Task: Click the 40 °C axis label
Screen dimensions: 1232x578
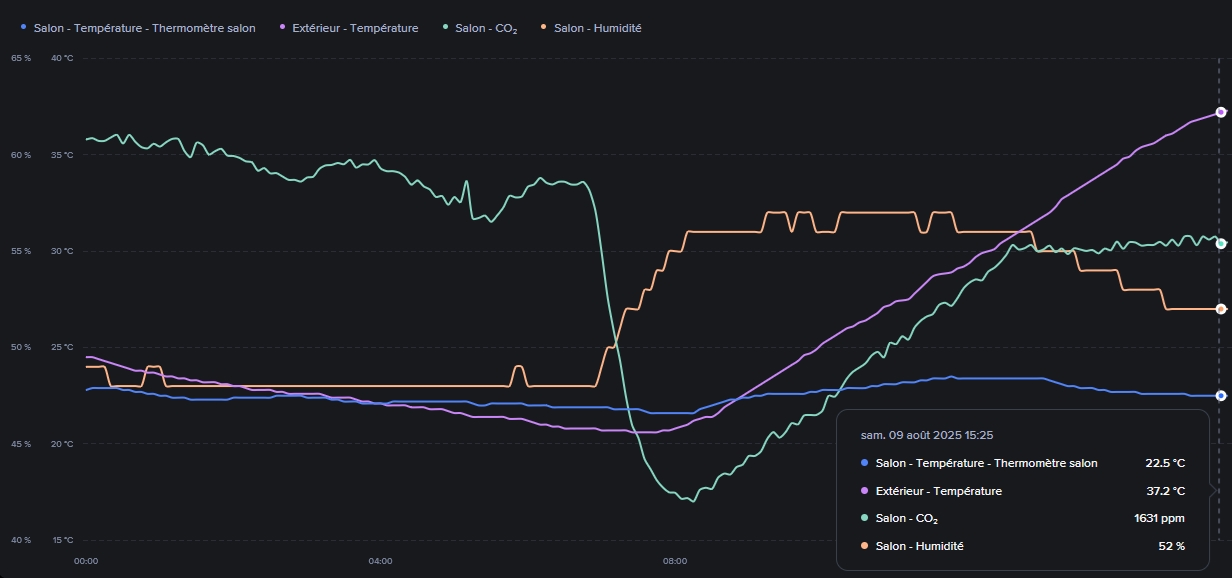Action: (x=62, y=58)
